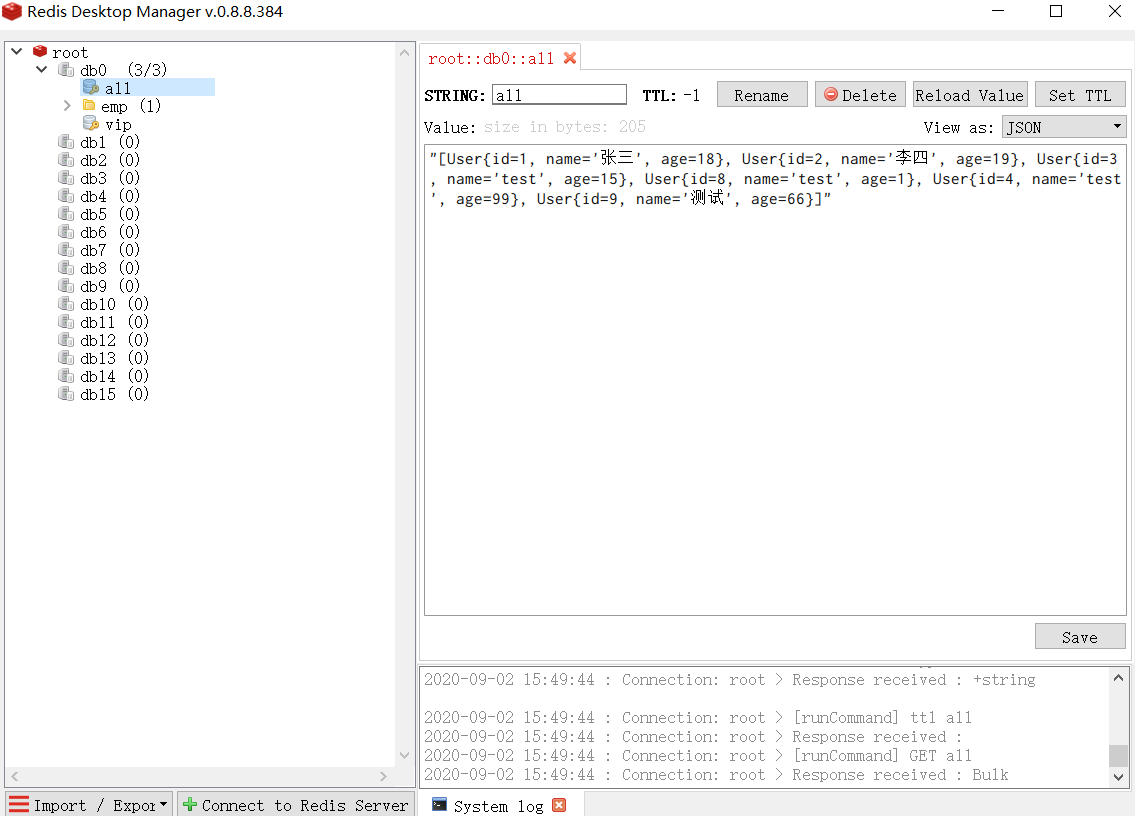This screenshot has width=1135, height=816.
Task: Click log panel scrollbar up arrow
Action: click(1118, 678)
